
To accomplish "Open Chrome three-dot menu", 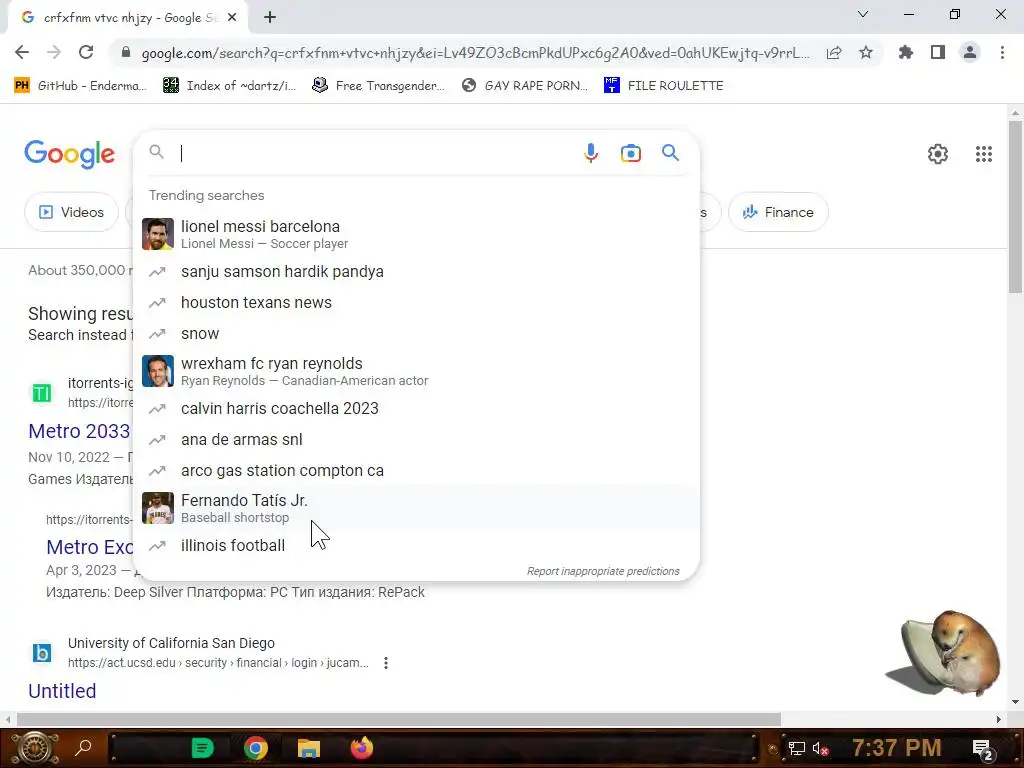I will click(1002, 52).
